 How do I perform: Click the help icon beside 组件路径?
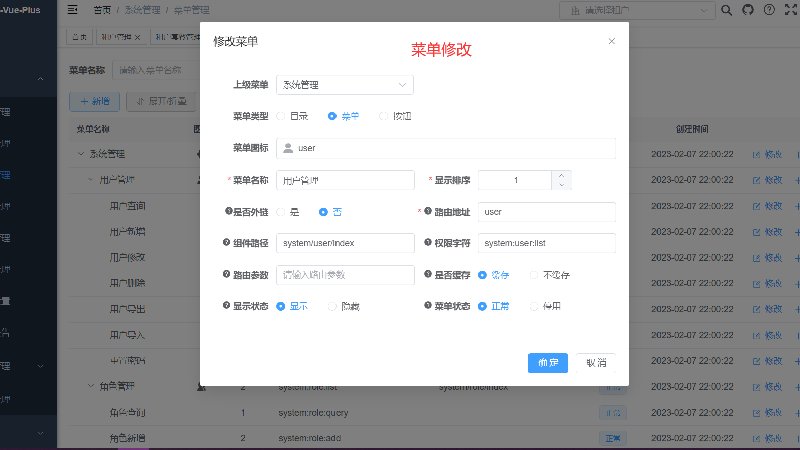point(227,243)
